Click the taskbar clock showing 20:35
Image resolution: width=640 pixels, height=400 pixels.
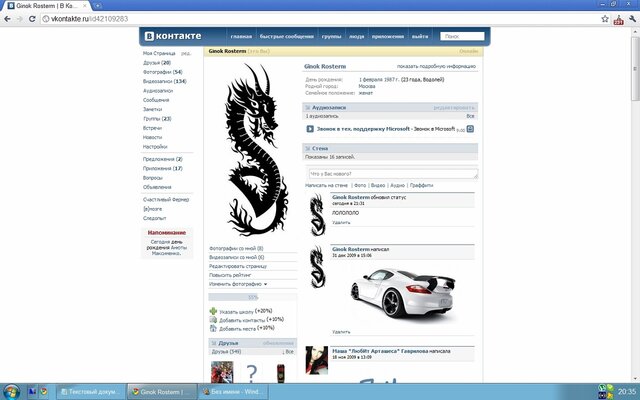627,392
